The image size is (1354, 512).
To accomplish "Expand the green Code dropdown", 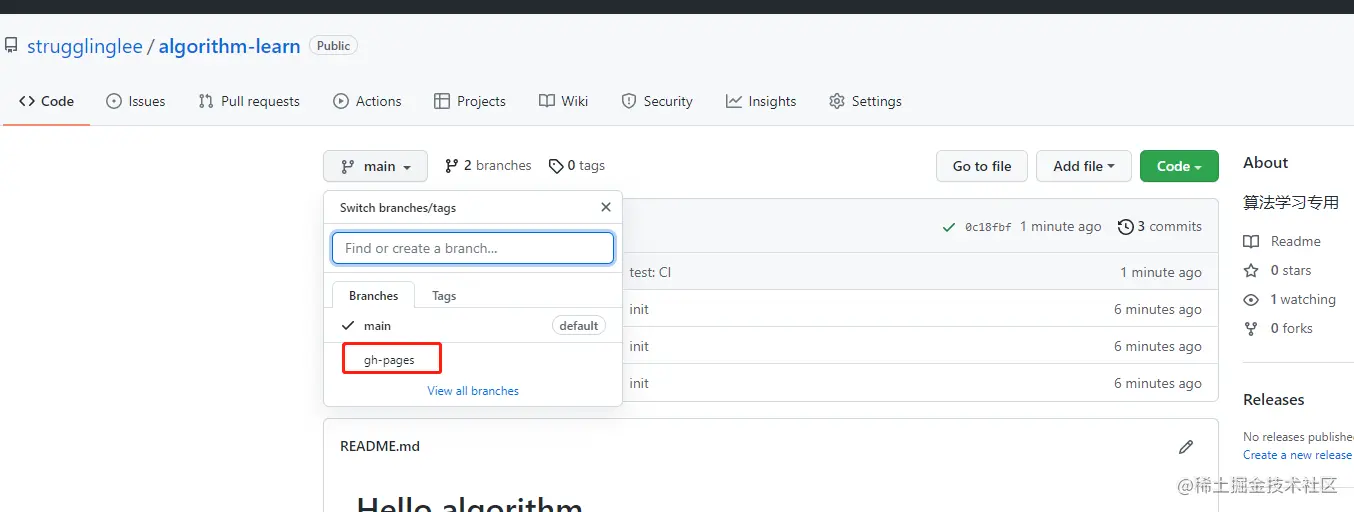I will [x=1179, y=166].
